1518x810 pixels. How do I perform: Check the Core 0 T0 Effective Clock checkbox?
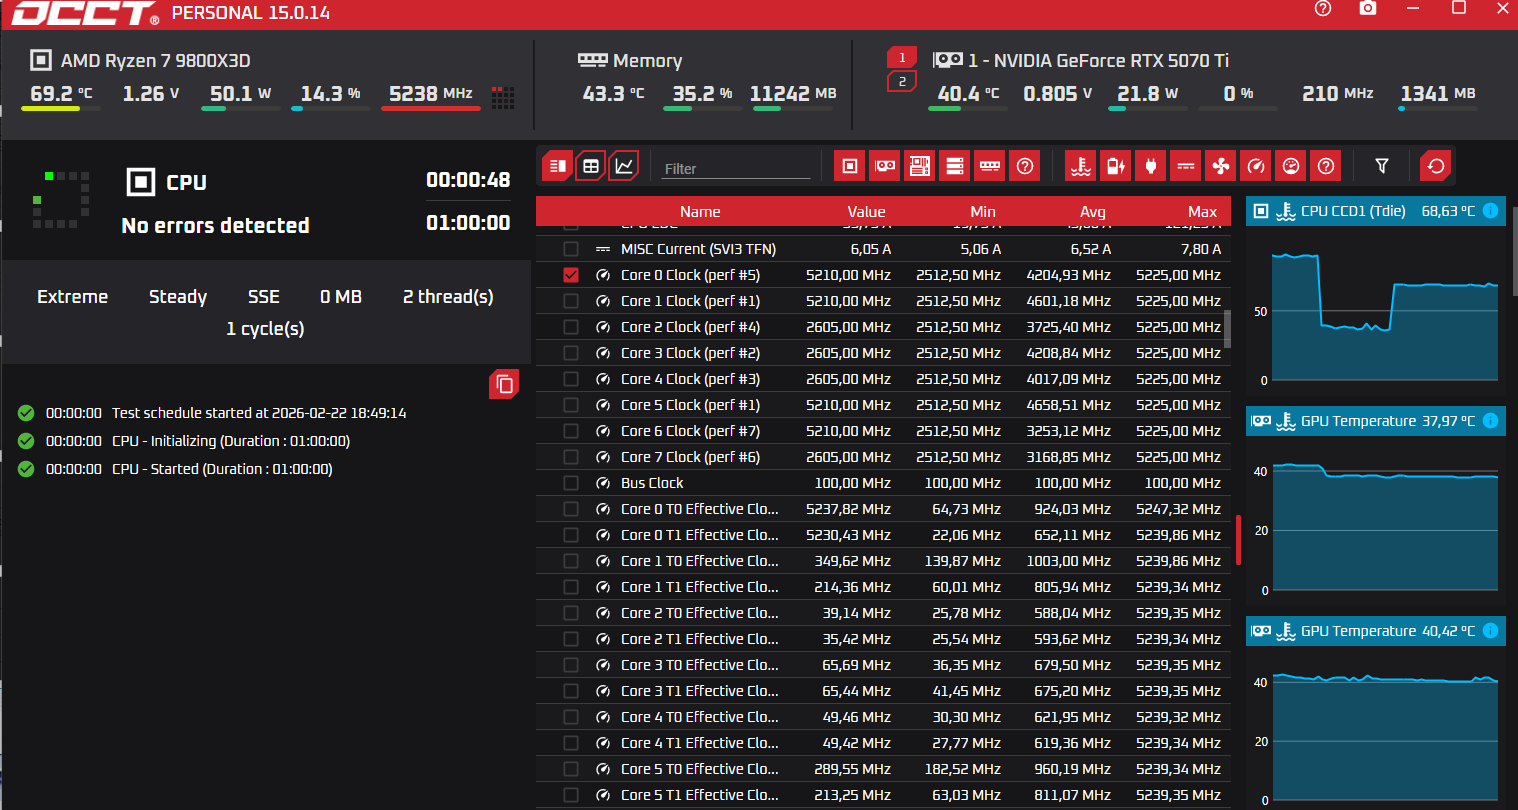(571, 509)
